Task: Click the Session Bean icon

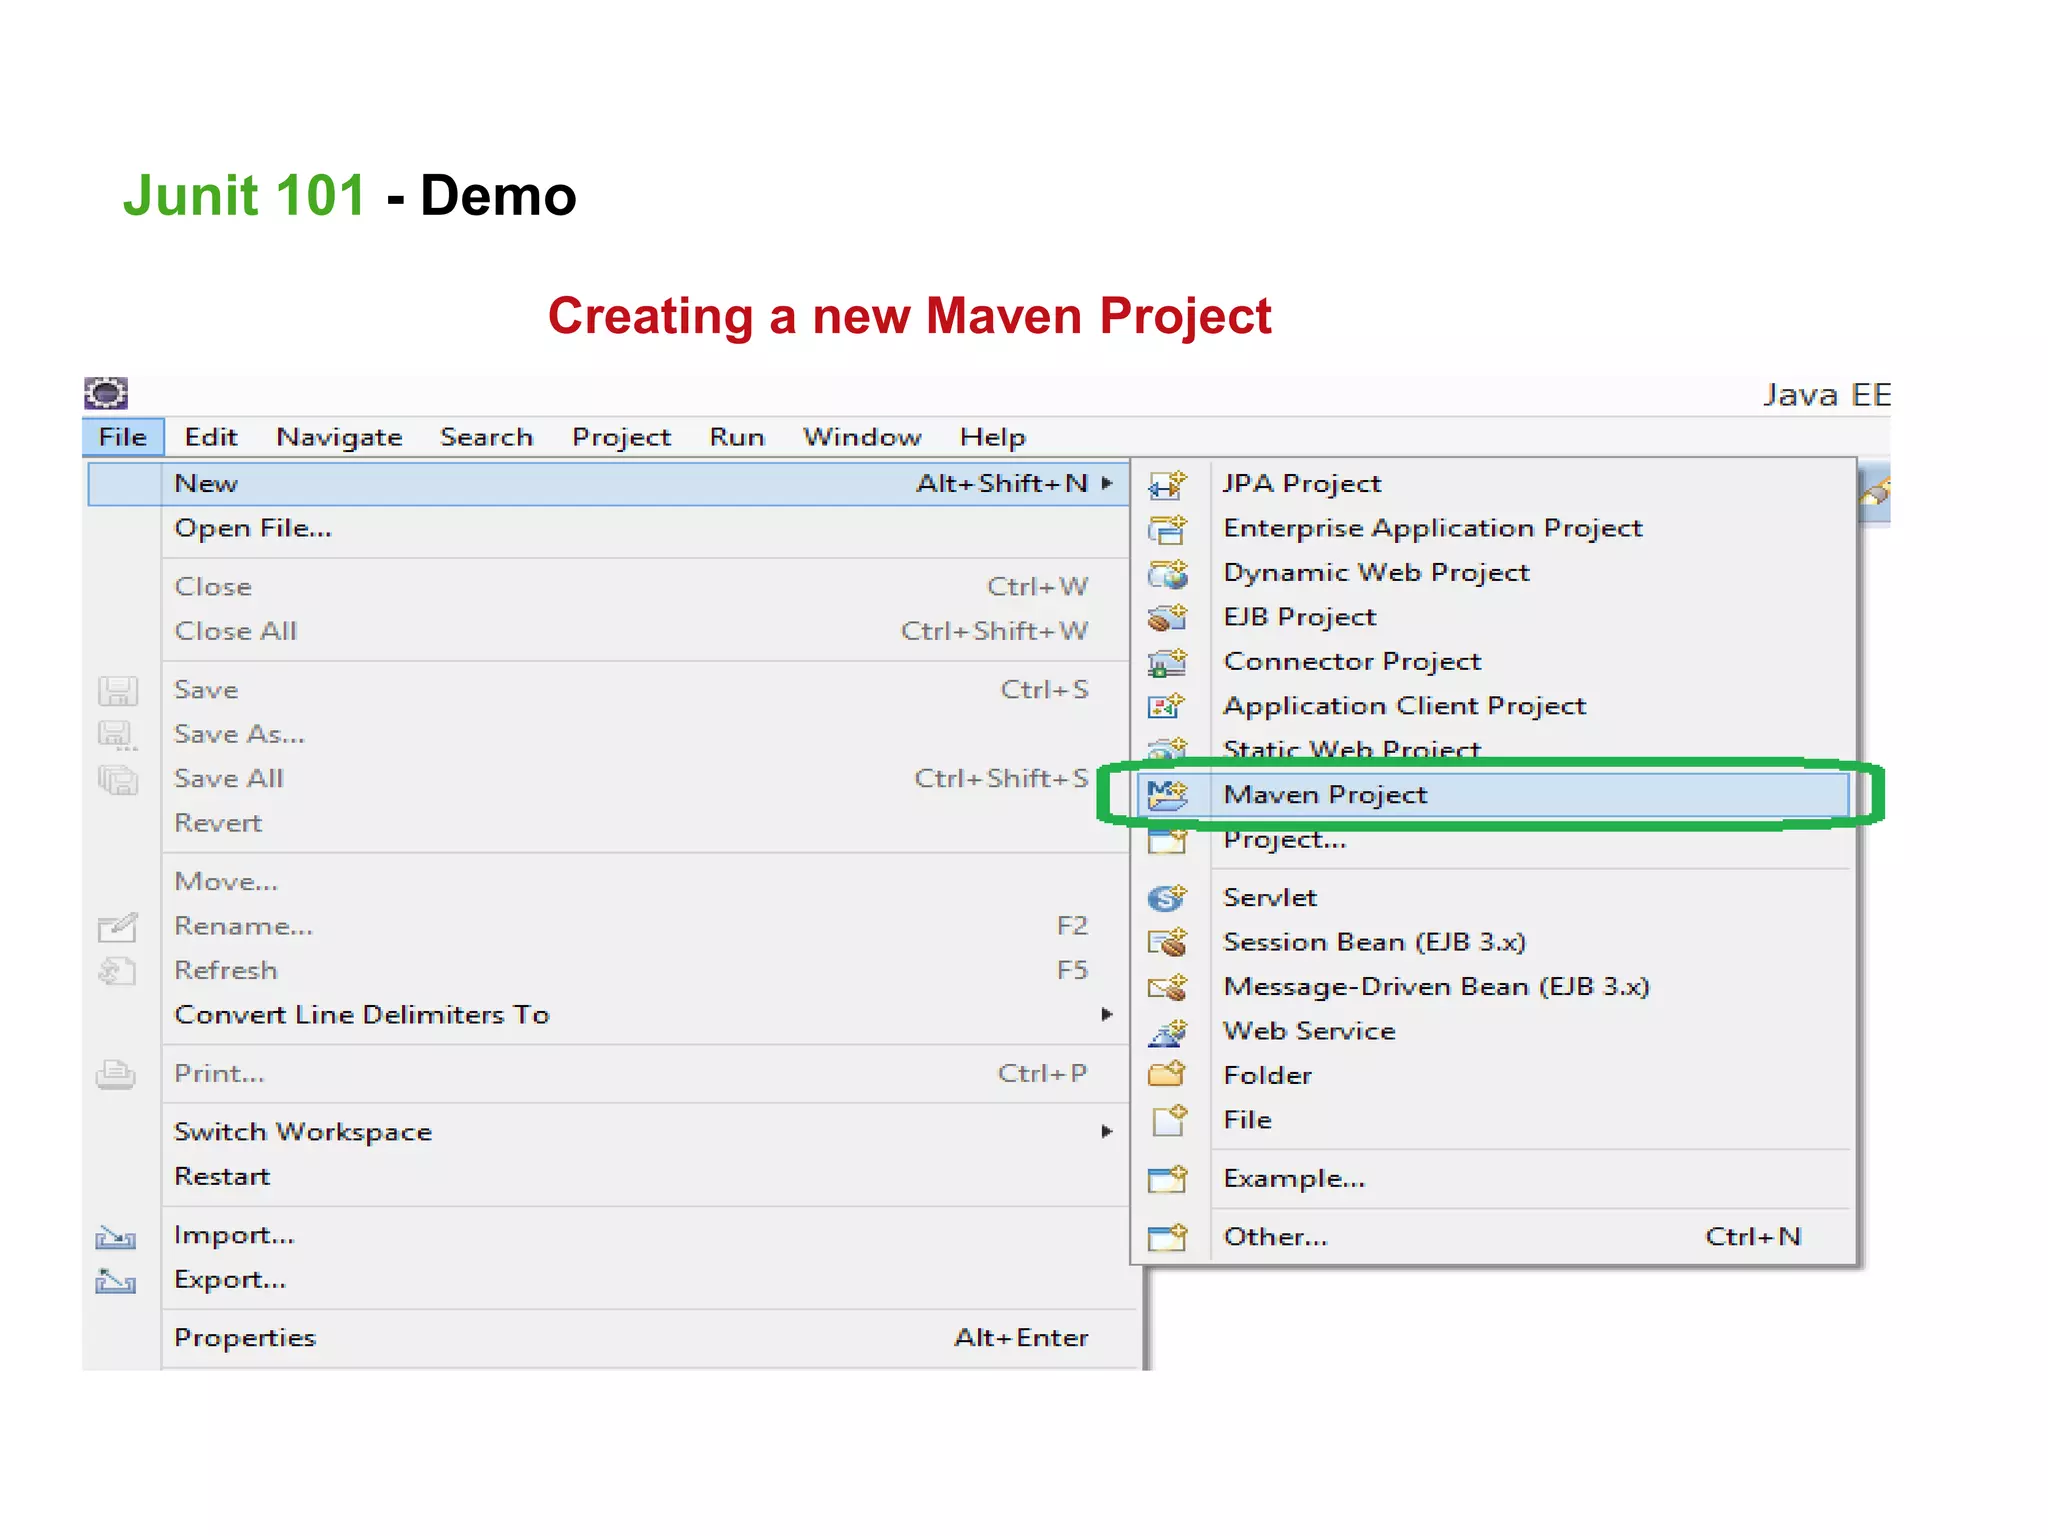Action: point(1167,942)
